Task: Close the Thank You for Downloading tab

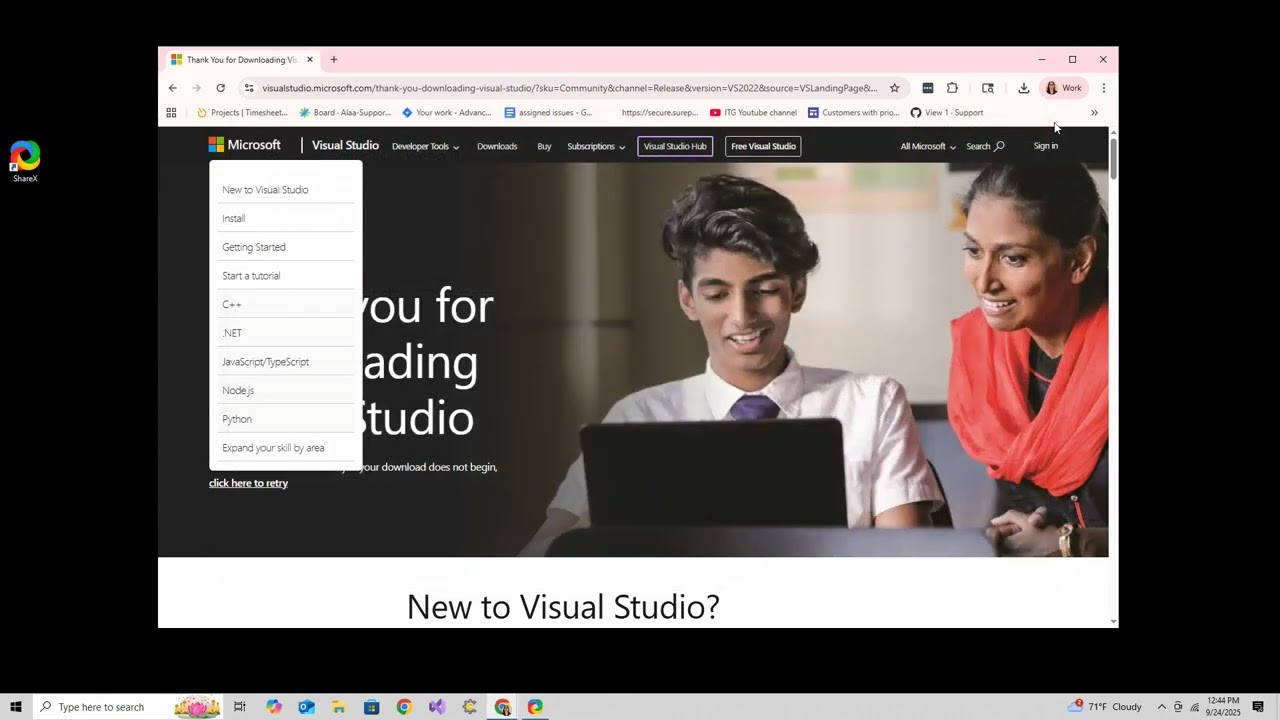Action: tap(310, 60)
